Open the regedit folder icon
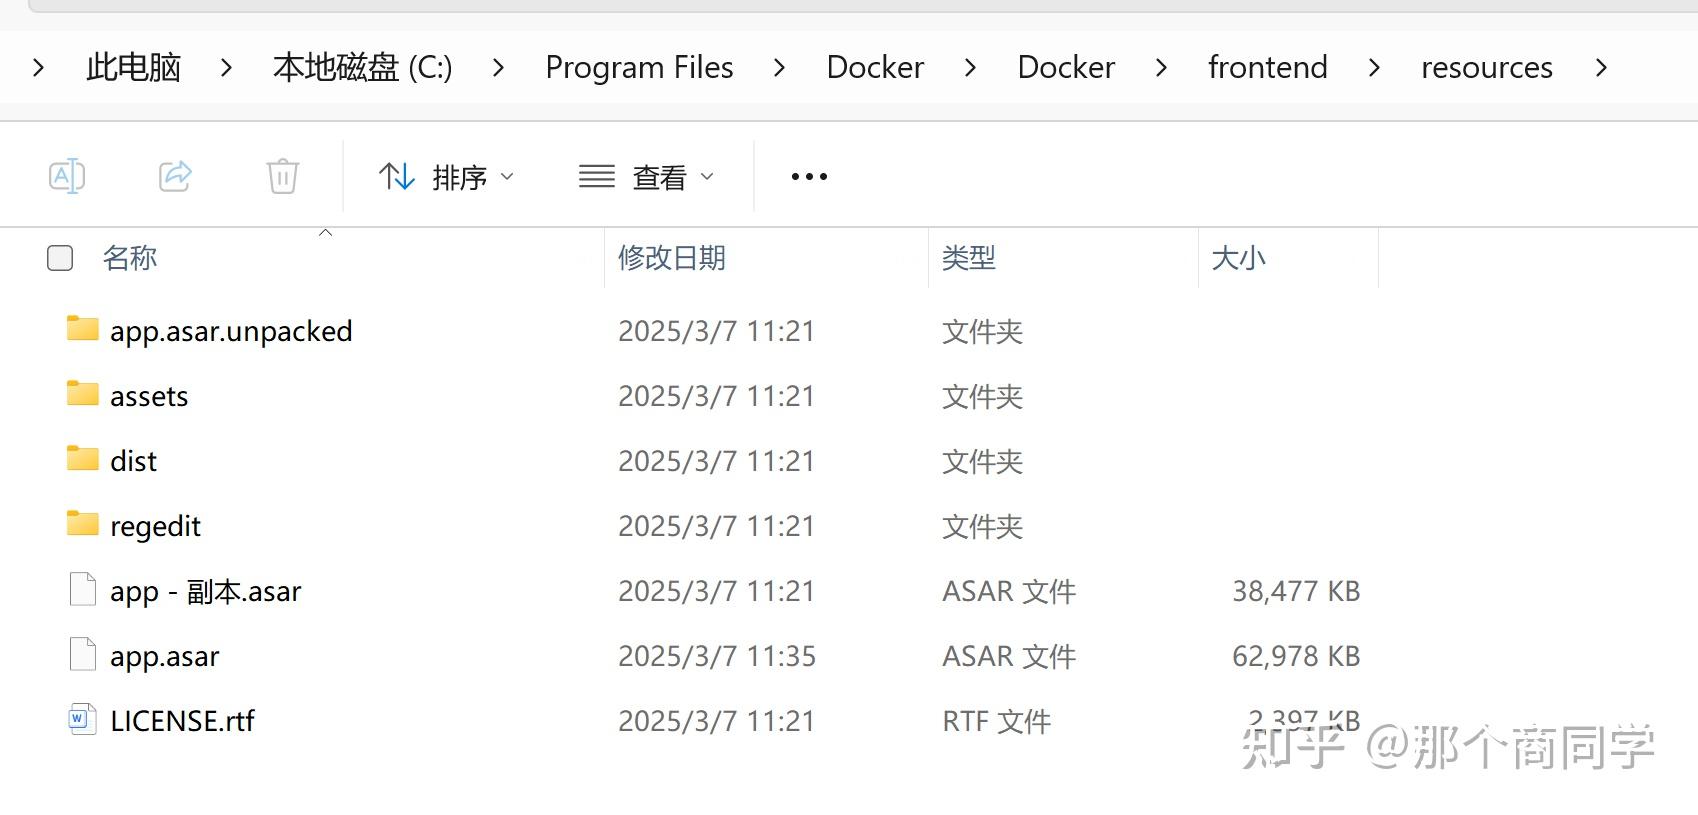Viewport: 1698px width, 815px height. [81, 523]
